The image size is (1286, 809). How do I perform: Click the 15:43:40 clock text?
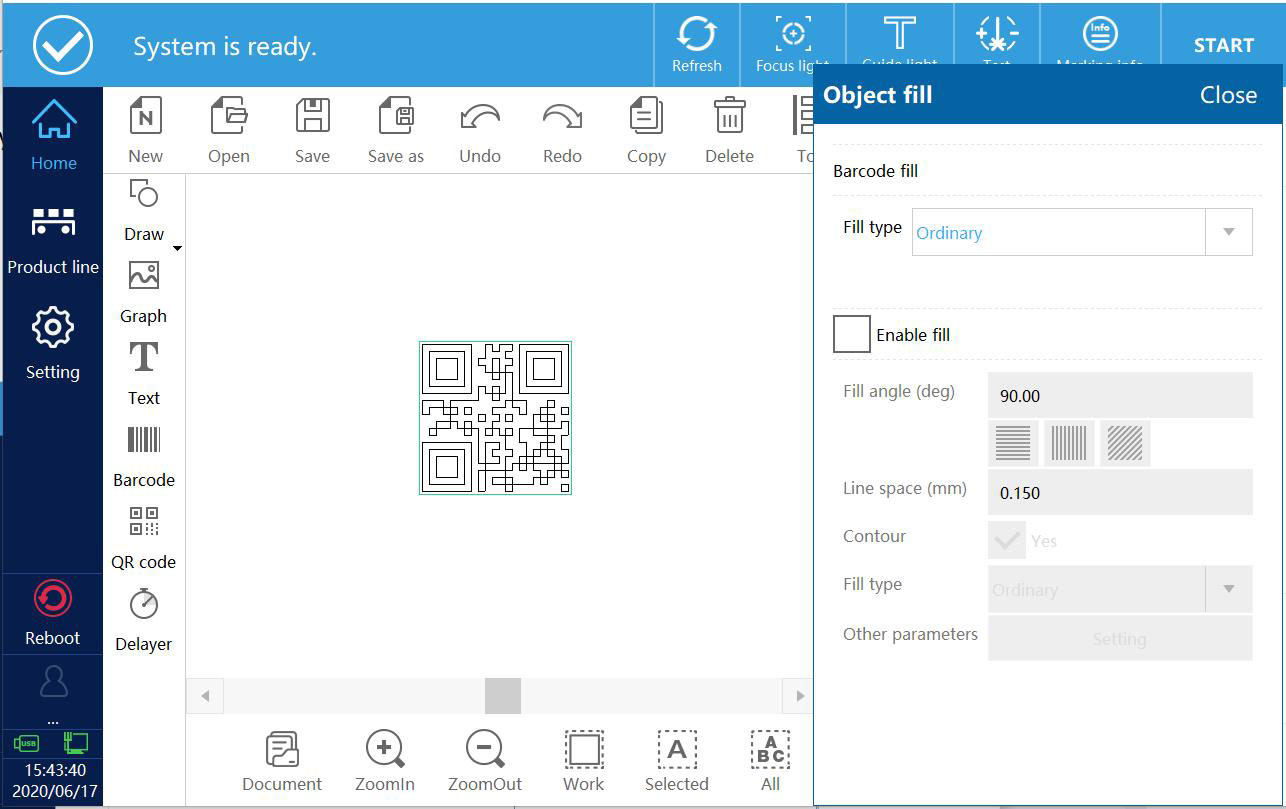click(55, 770)
